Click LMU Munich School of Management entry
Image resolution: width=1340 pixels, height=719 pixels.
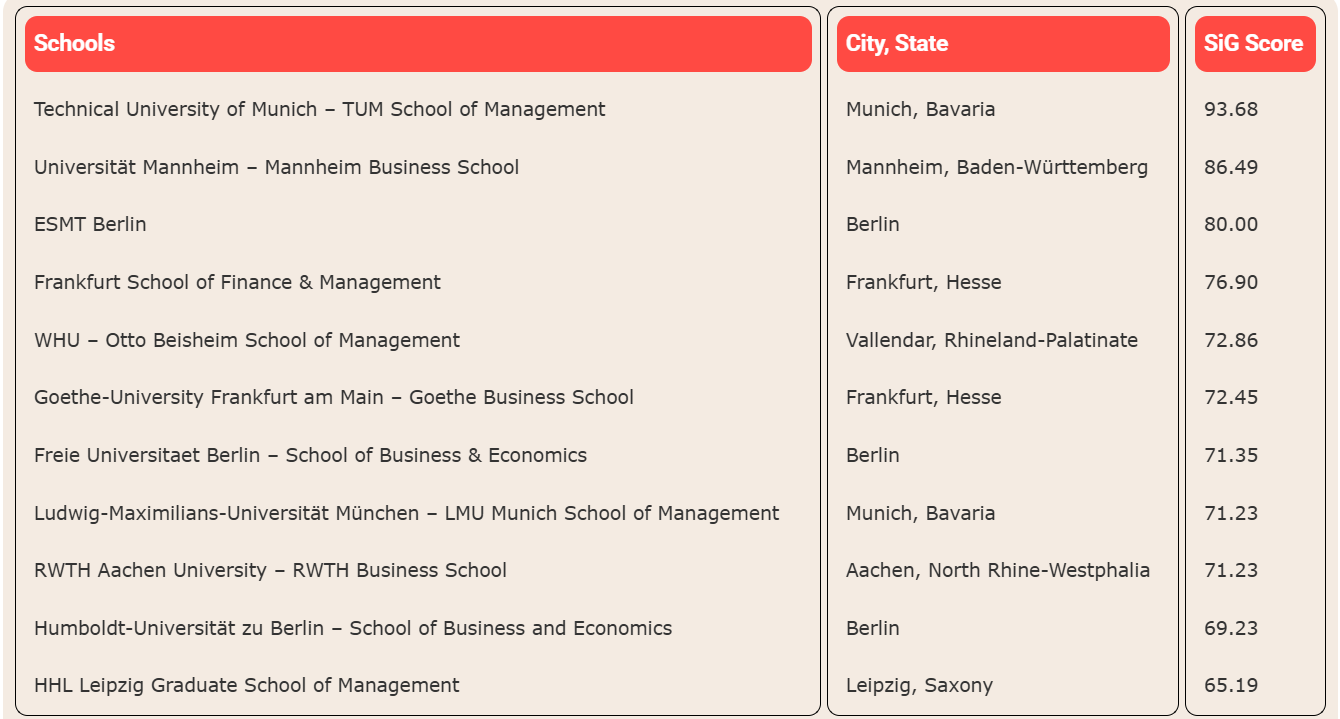point(407,513)
